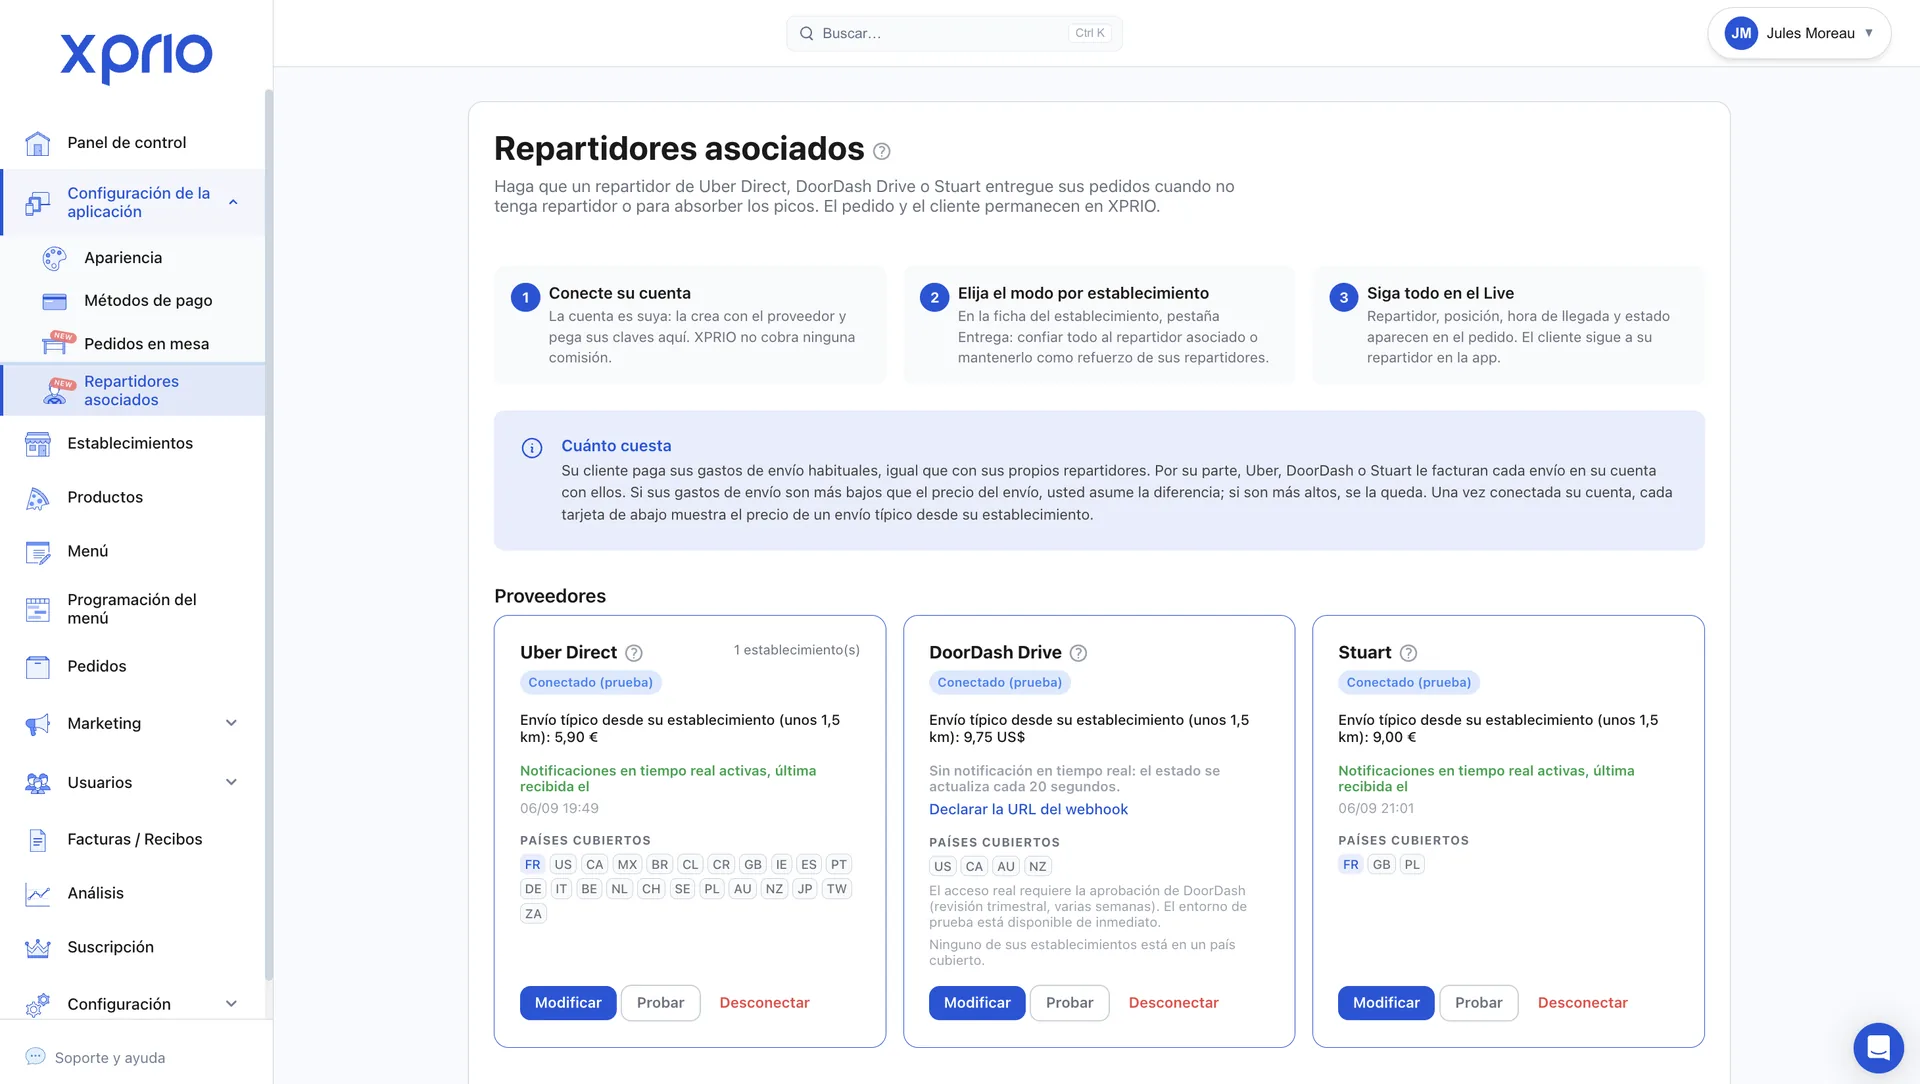Click the Apariencia palette icon

pyautogui.click(x=55, y=258)
